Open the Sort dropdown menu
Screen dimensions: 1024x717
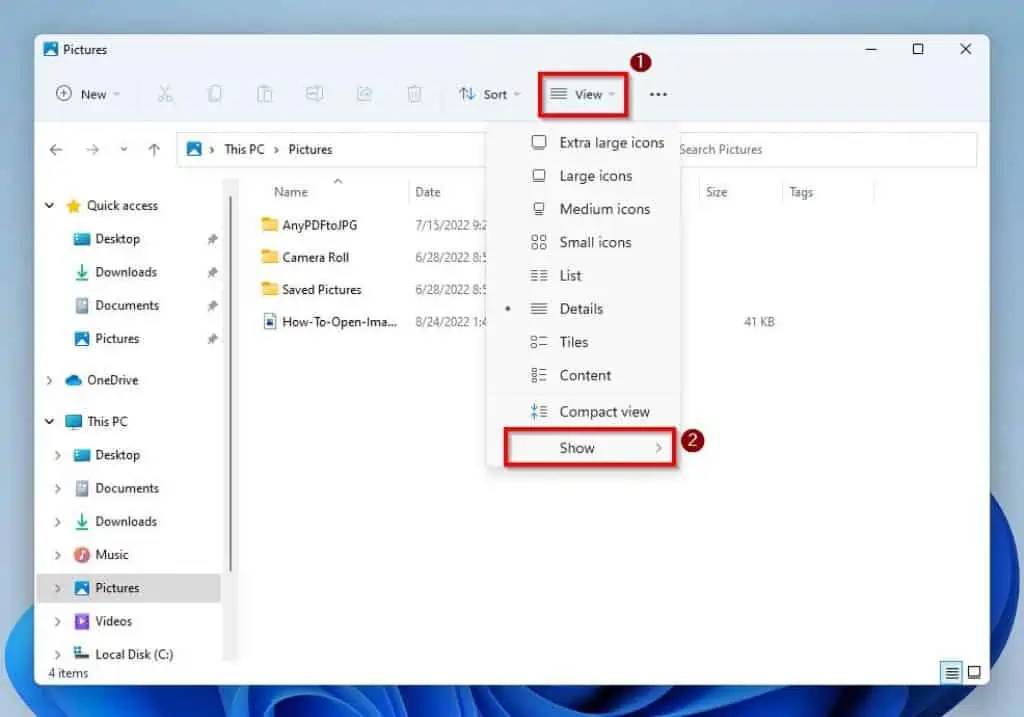point(489,95)
